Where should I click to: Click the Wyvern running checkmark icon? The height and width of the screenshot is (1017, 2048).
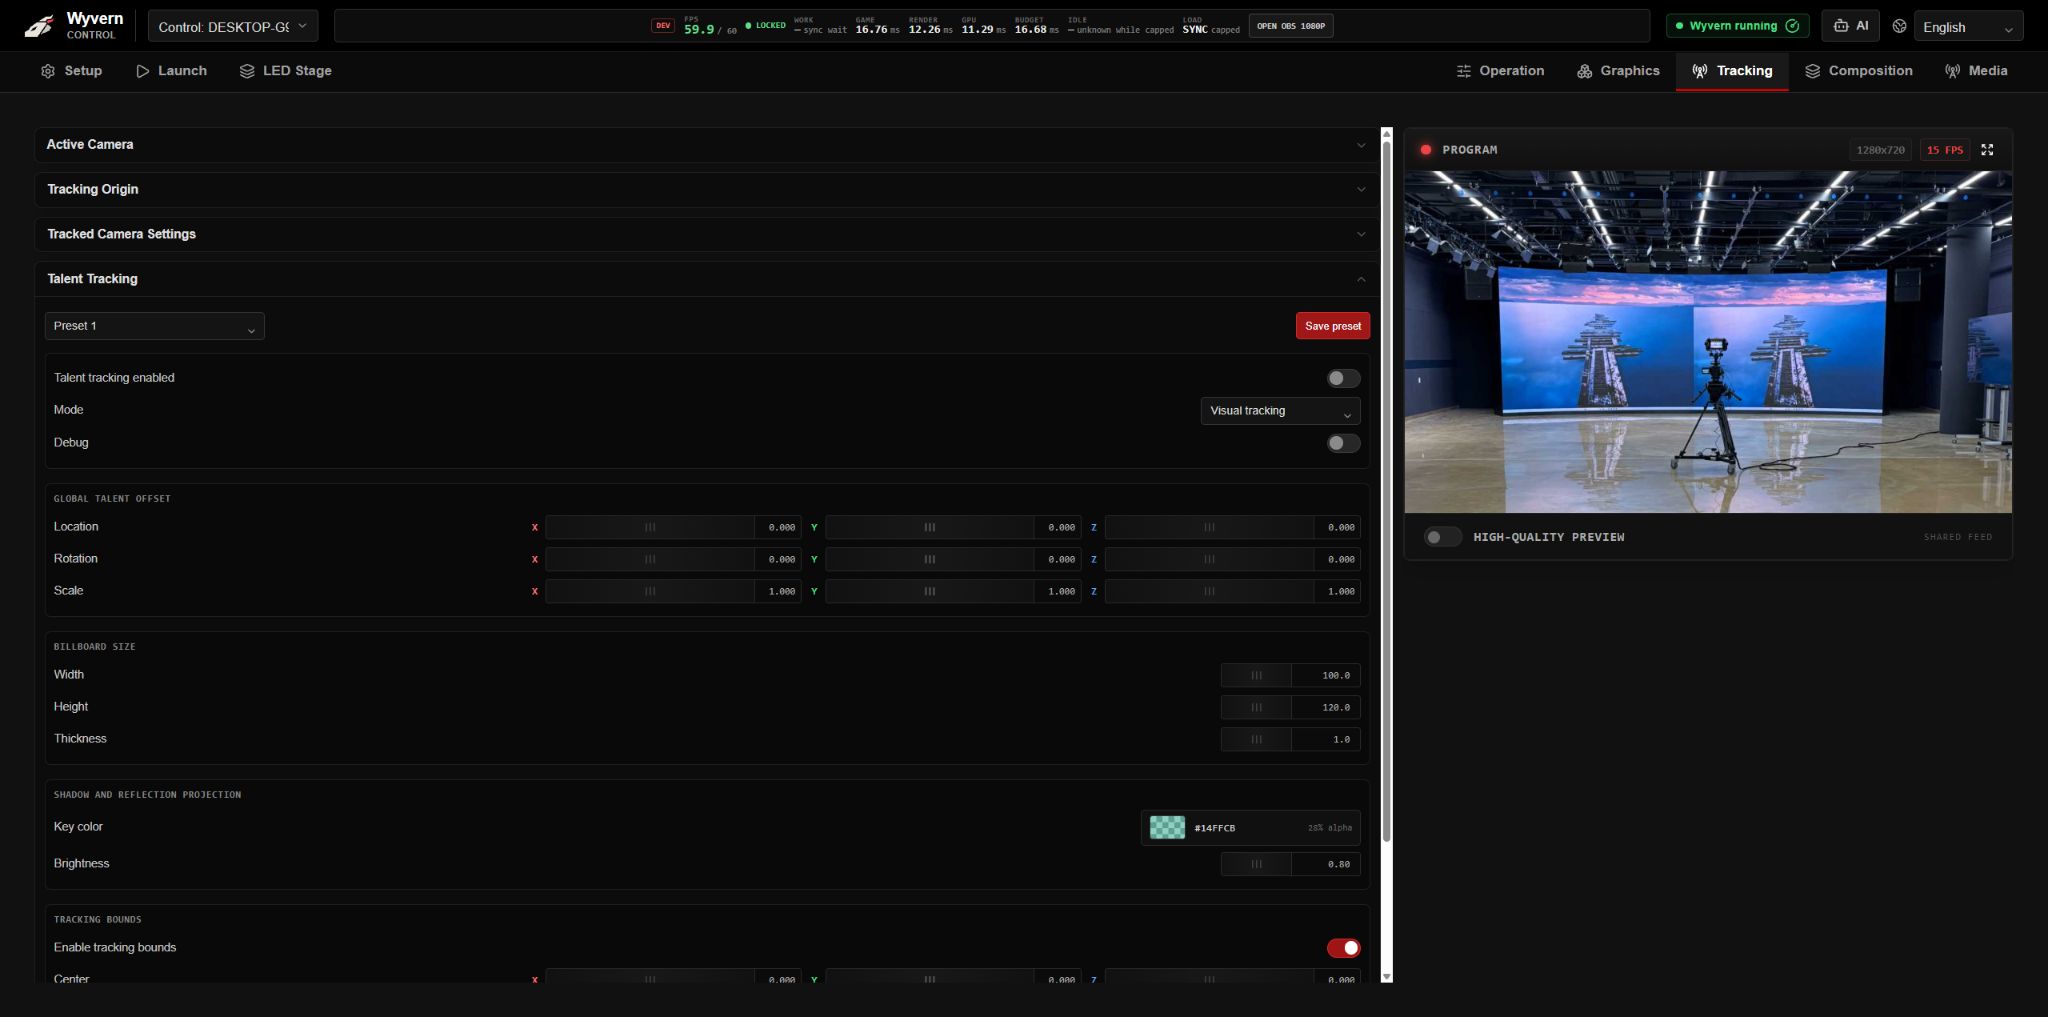pos(1792,26)
